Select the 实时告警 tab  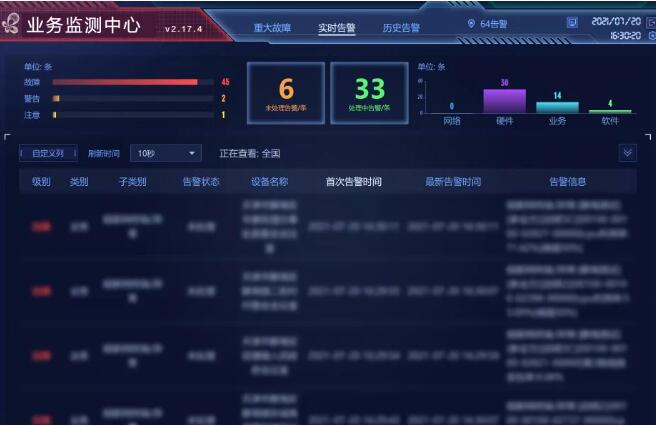(337, 28)
